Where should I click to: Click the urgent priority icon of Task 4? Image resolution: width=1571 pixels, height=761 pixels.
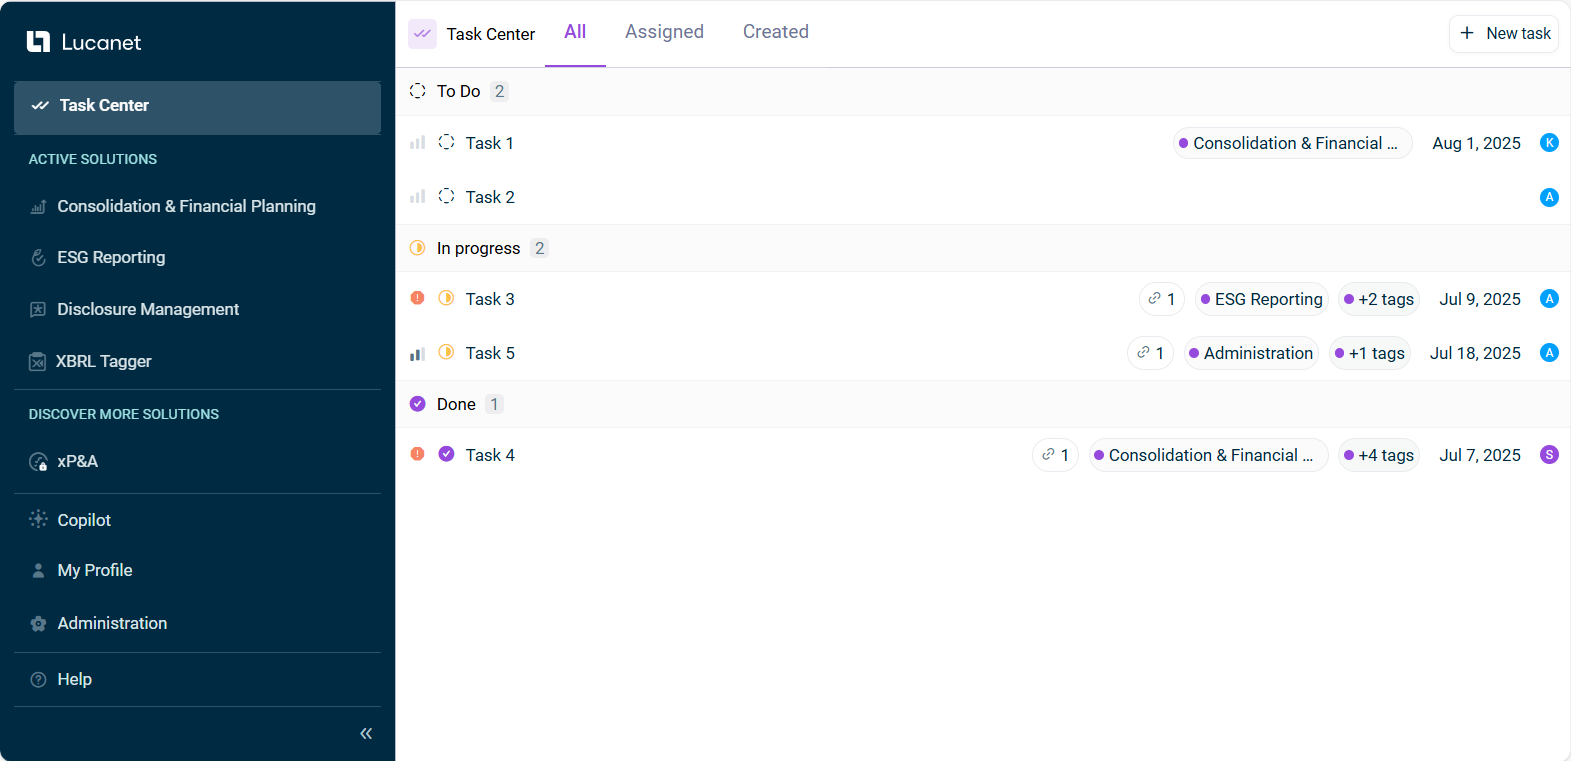[x=418, y=454]
